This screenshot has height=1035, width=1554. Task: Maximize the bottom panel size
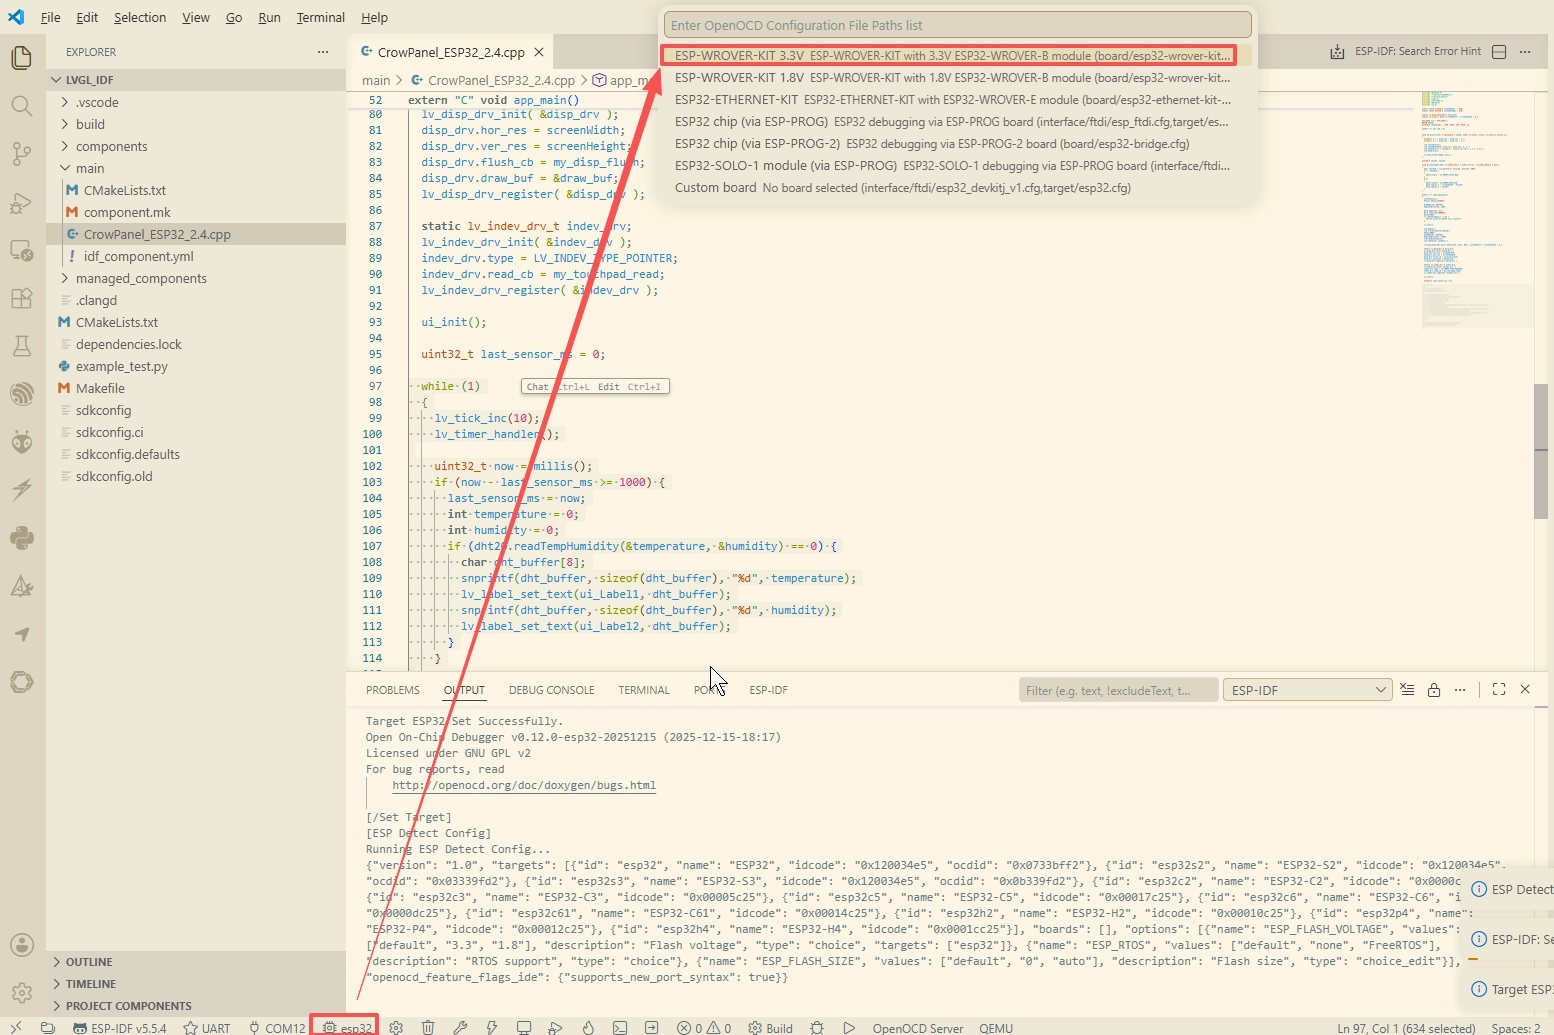point(1499,689)
